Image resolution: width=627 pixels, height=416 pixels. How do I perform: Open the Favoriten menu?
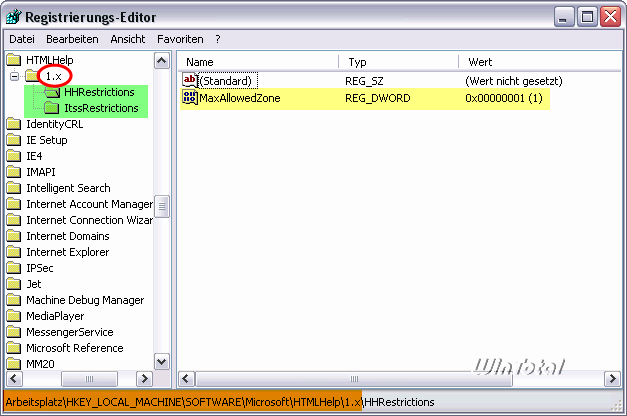(x=180, y=39)
